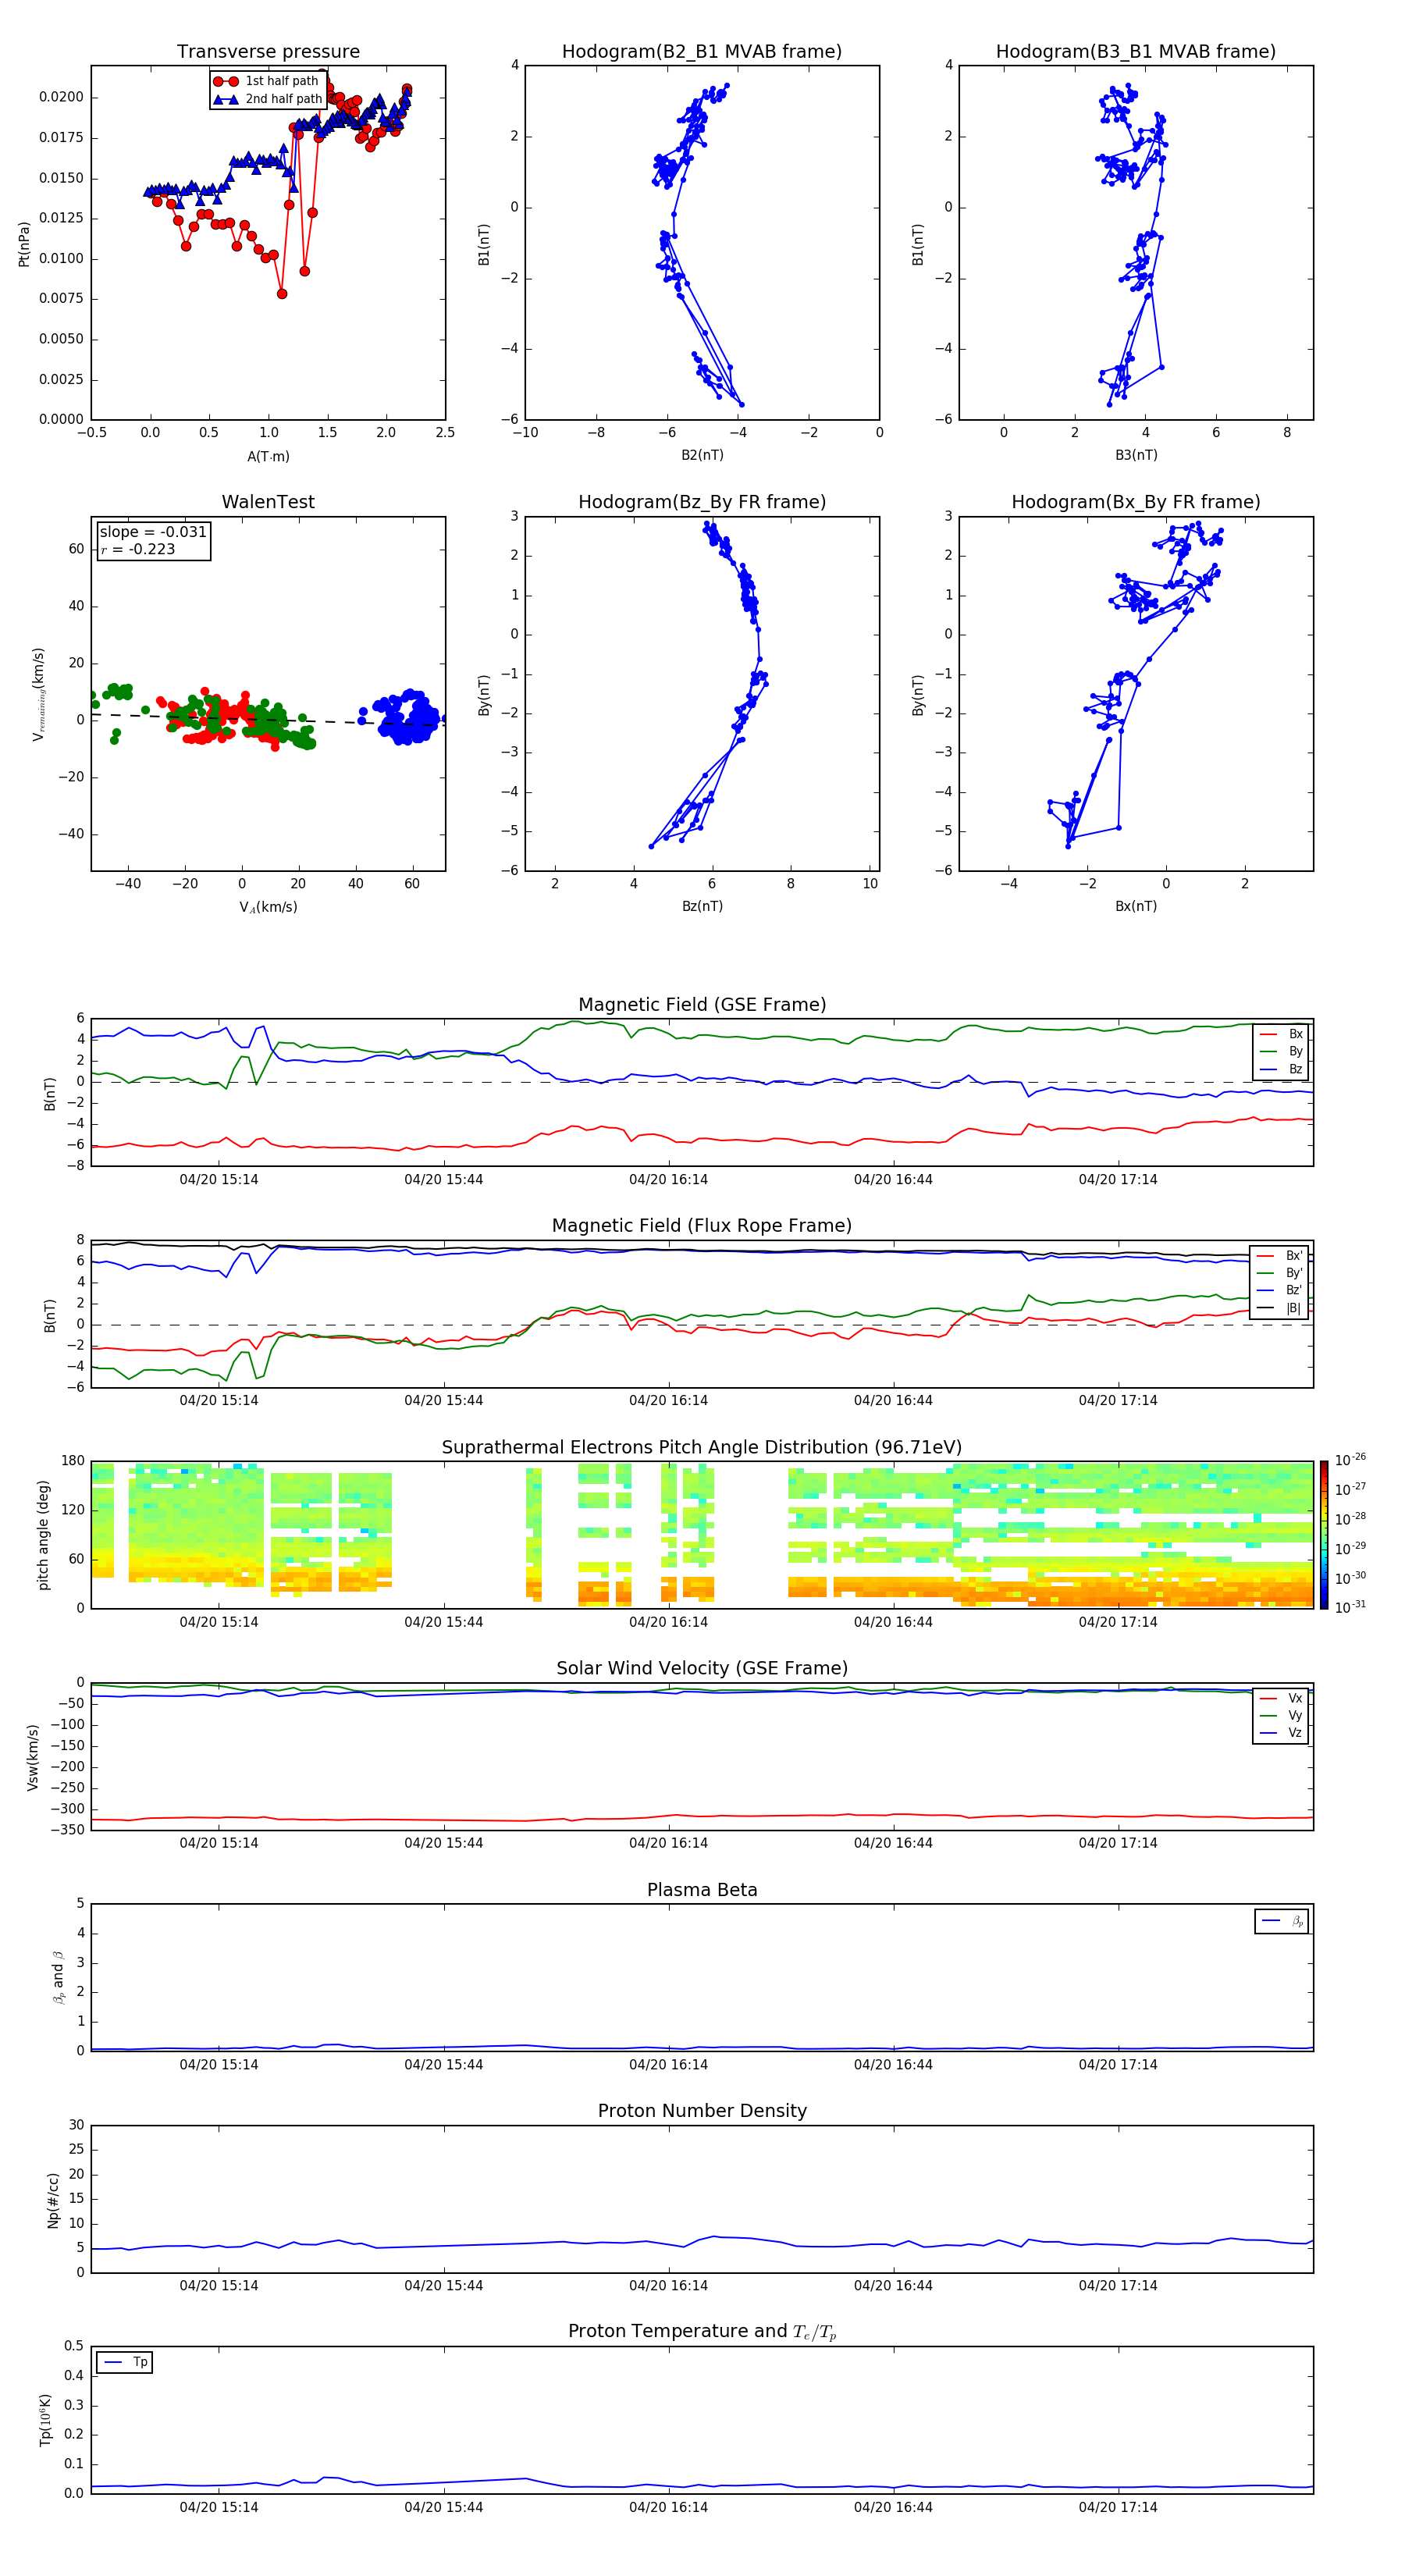This screenshot has width=1405, height=2576.
Task: Click the Proton Temperature and Te/Tp title
Action: click(702, 2331)
